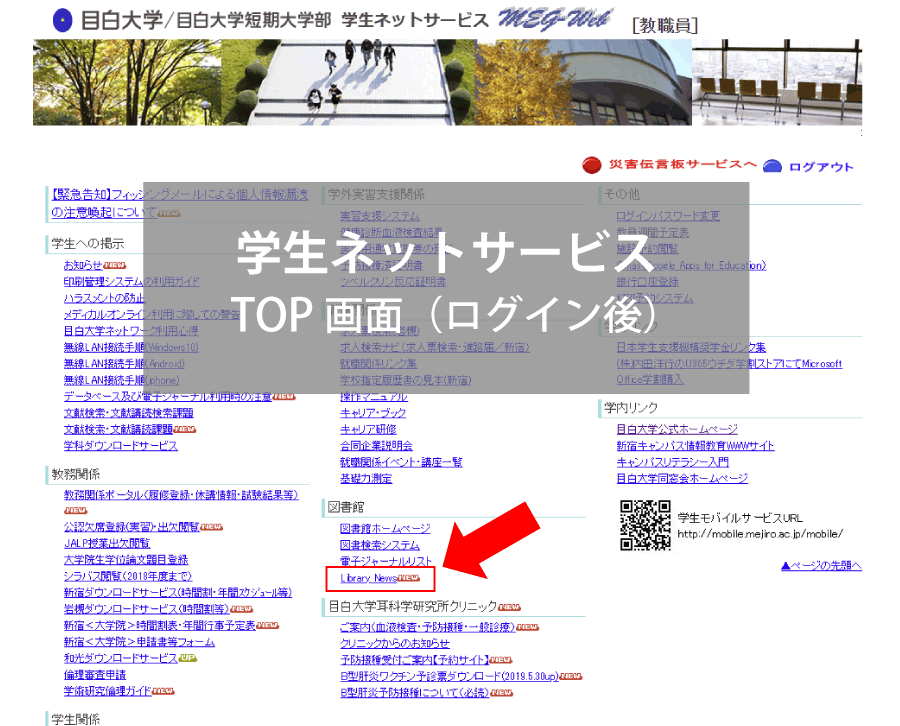Viewport: 900px width, 726px height.
Task: Open 学科ダウンロードサービス
Action: point(121,445)
